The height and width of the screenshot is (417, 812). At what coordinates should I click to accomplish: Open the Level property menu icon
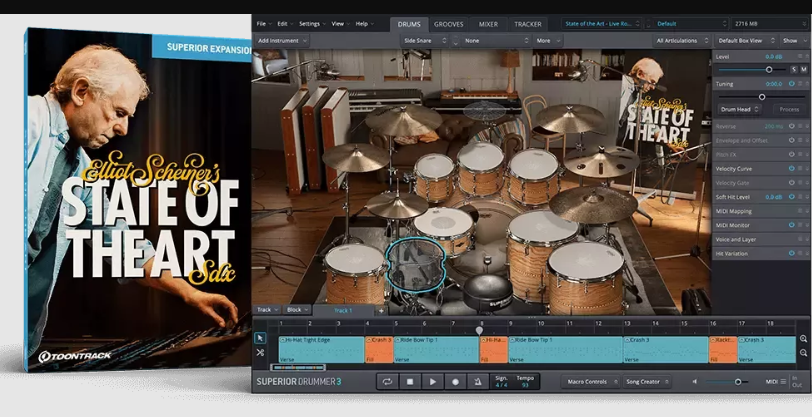point(800,56)
